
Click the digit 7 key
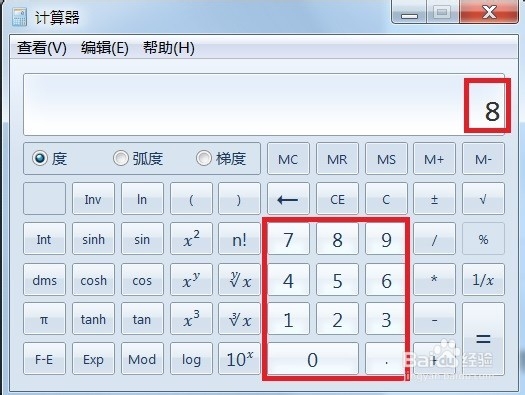tap(288, 239)
